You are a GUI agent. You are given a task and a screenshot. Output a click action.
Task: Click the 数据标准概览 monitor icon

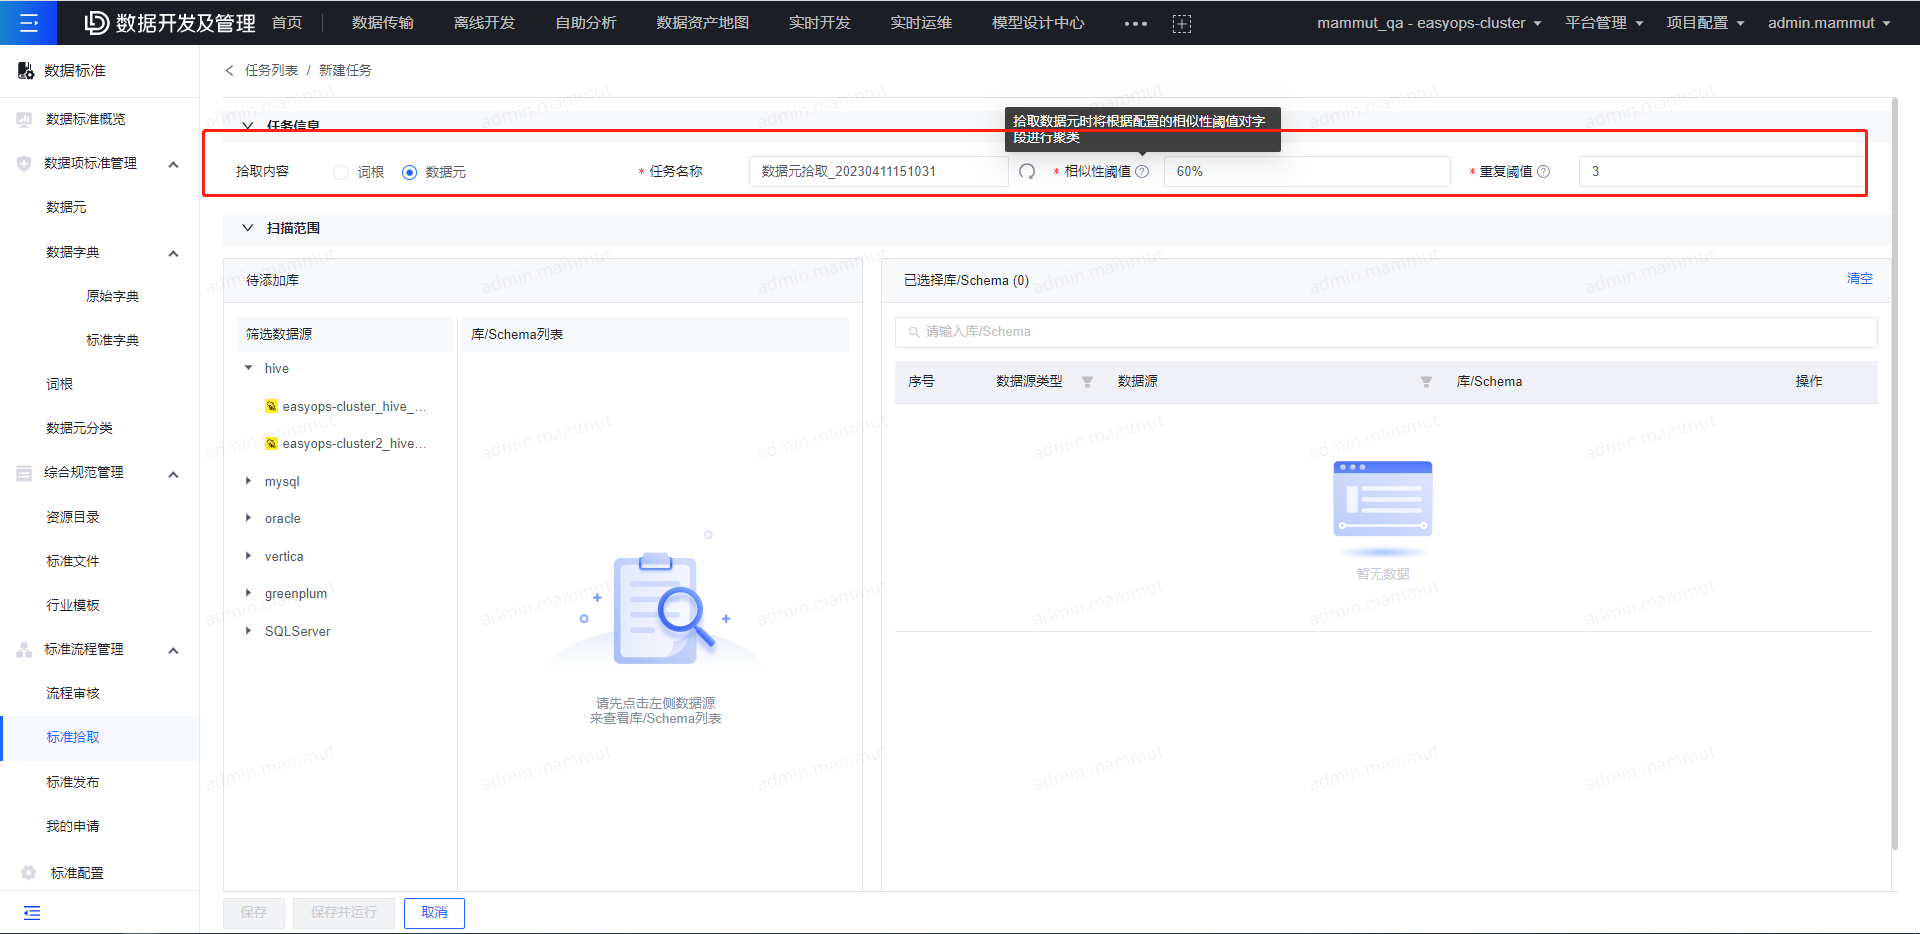point(24,119)
